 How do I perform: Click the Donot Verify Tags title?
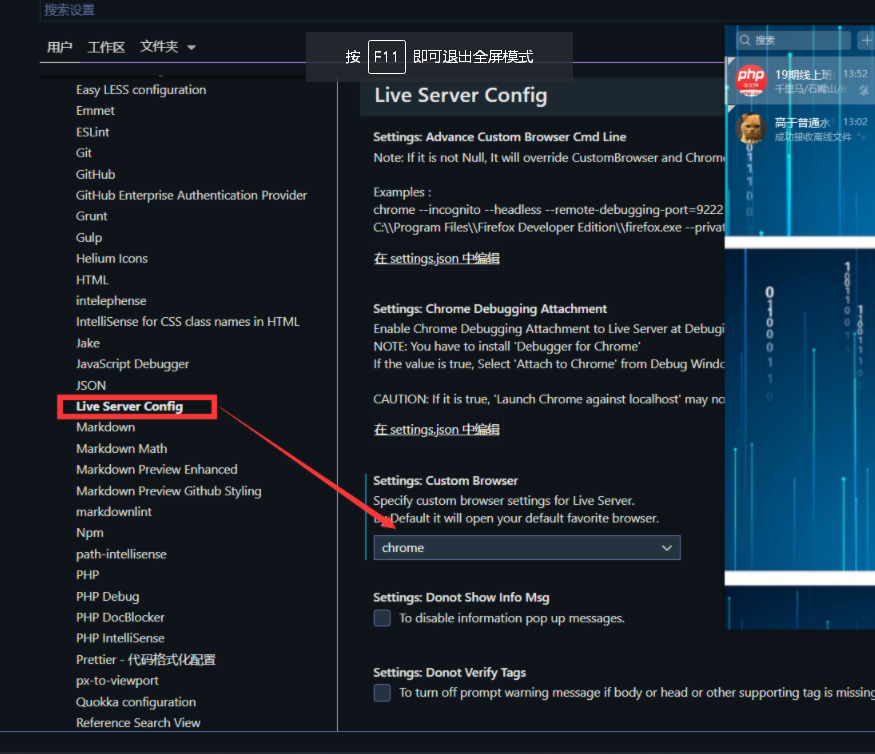pyautogui.click(x=450, y=673)
